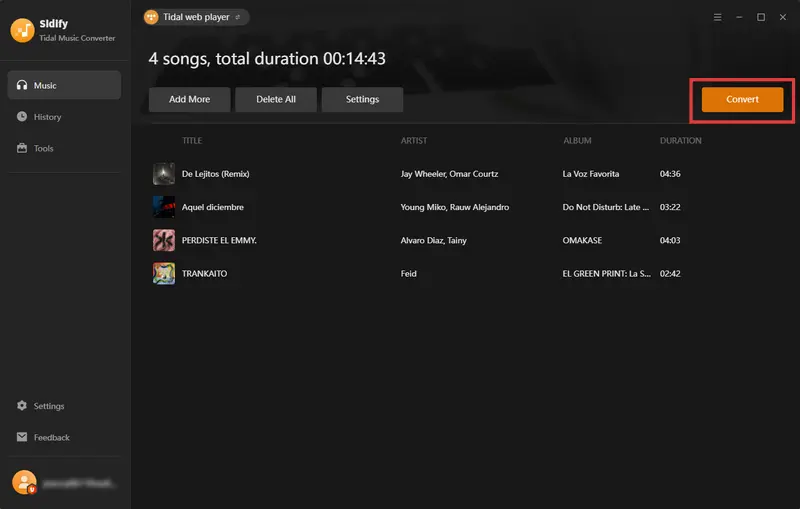This screenshot has width=800, height=509.
Task: Click the clock icon beside History
Action: coord(22,116)
